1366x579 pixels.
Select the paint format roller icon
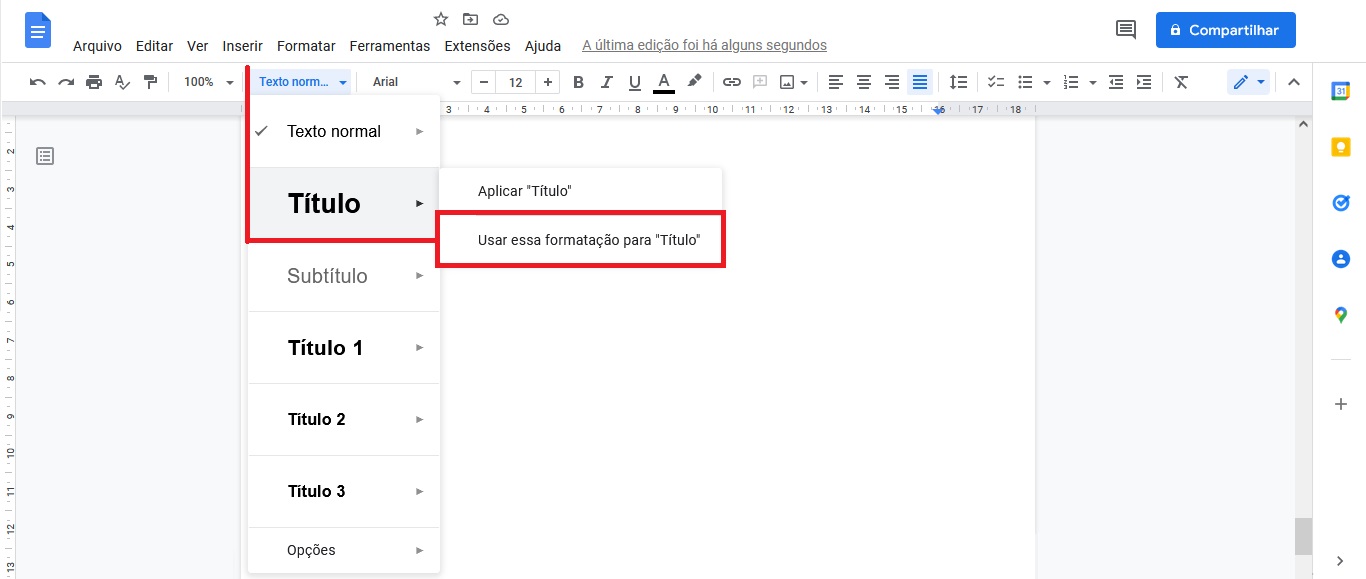pyautogui.click(x=150, y=82)
